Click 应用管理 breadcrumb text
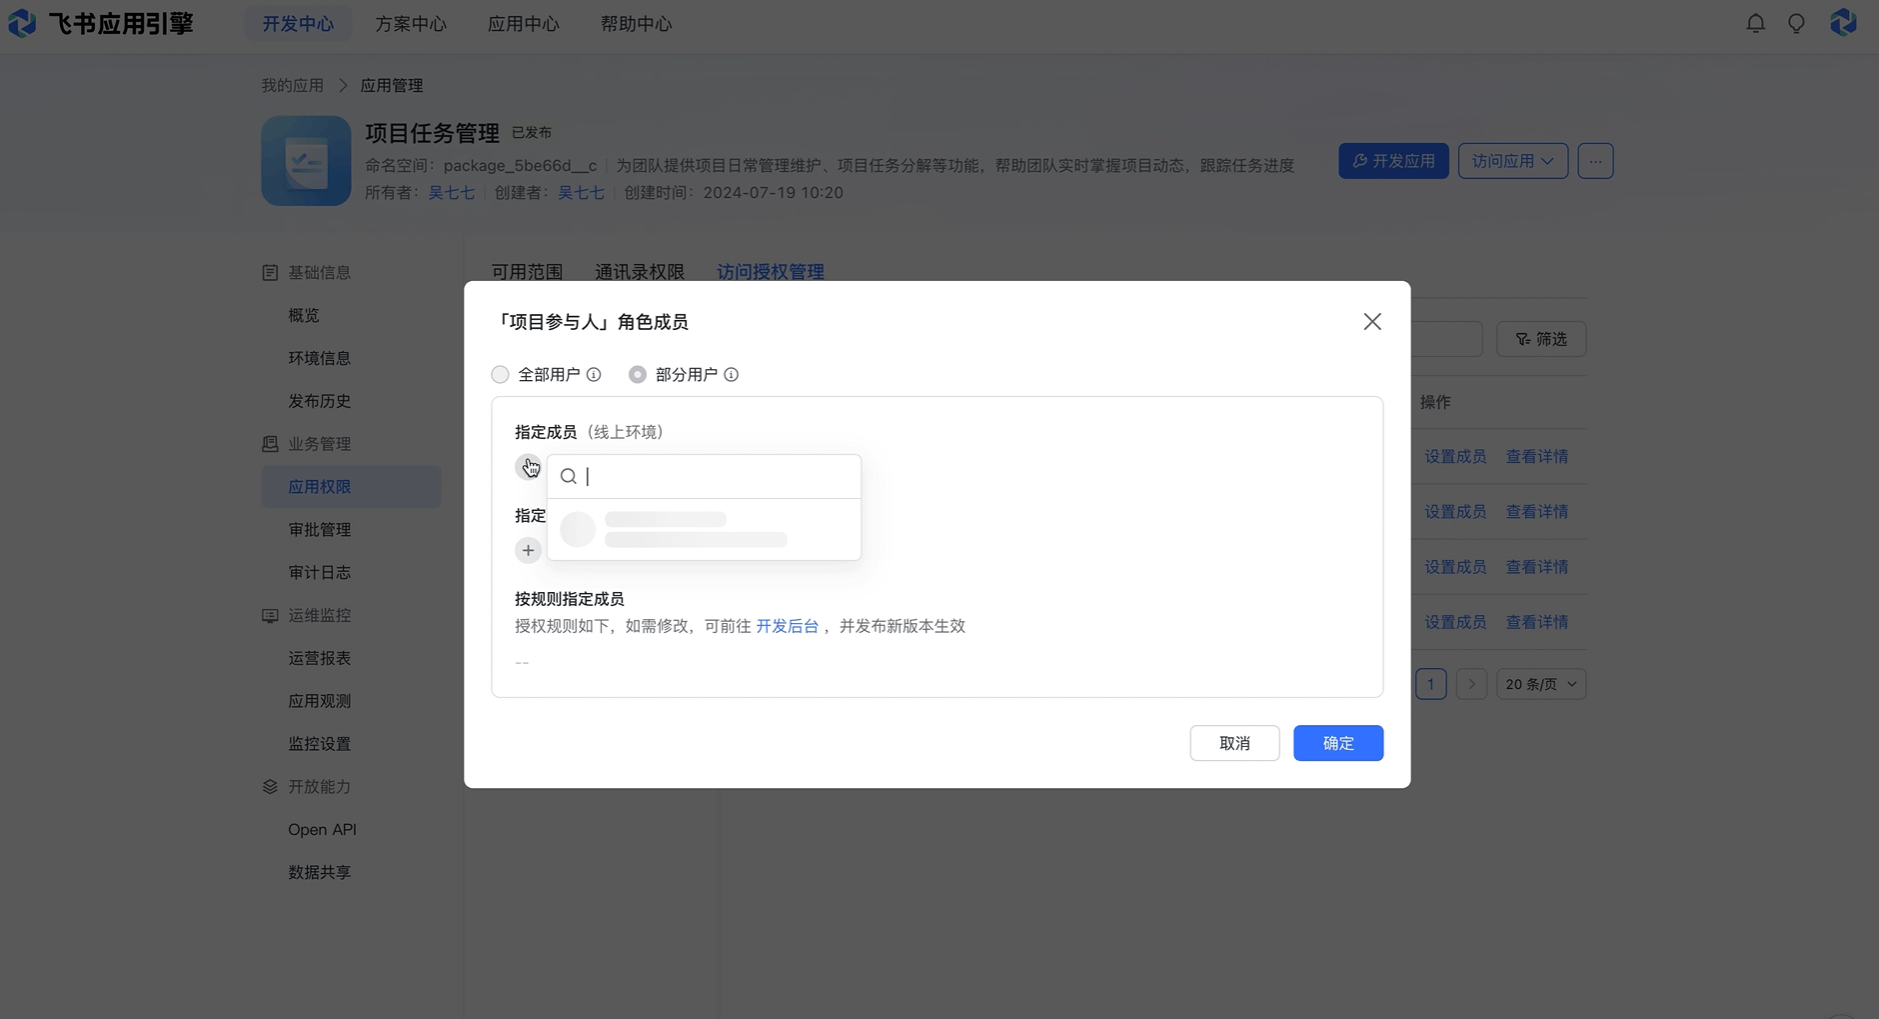The height and width of the screenshot is (1019, 1879). 392,85
